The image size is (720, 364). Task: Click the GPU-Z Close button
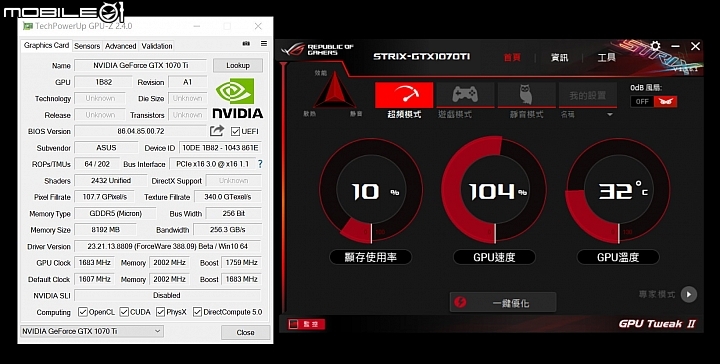pos(246,332)
